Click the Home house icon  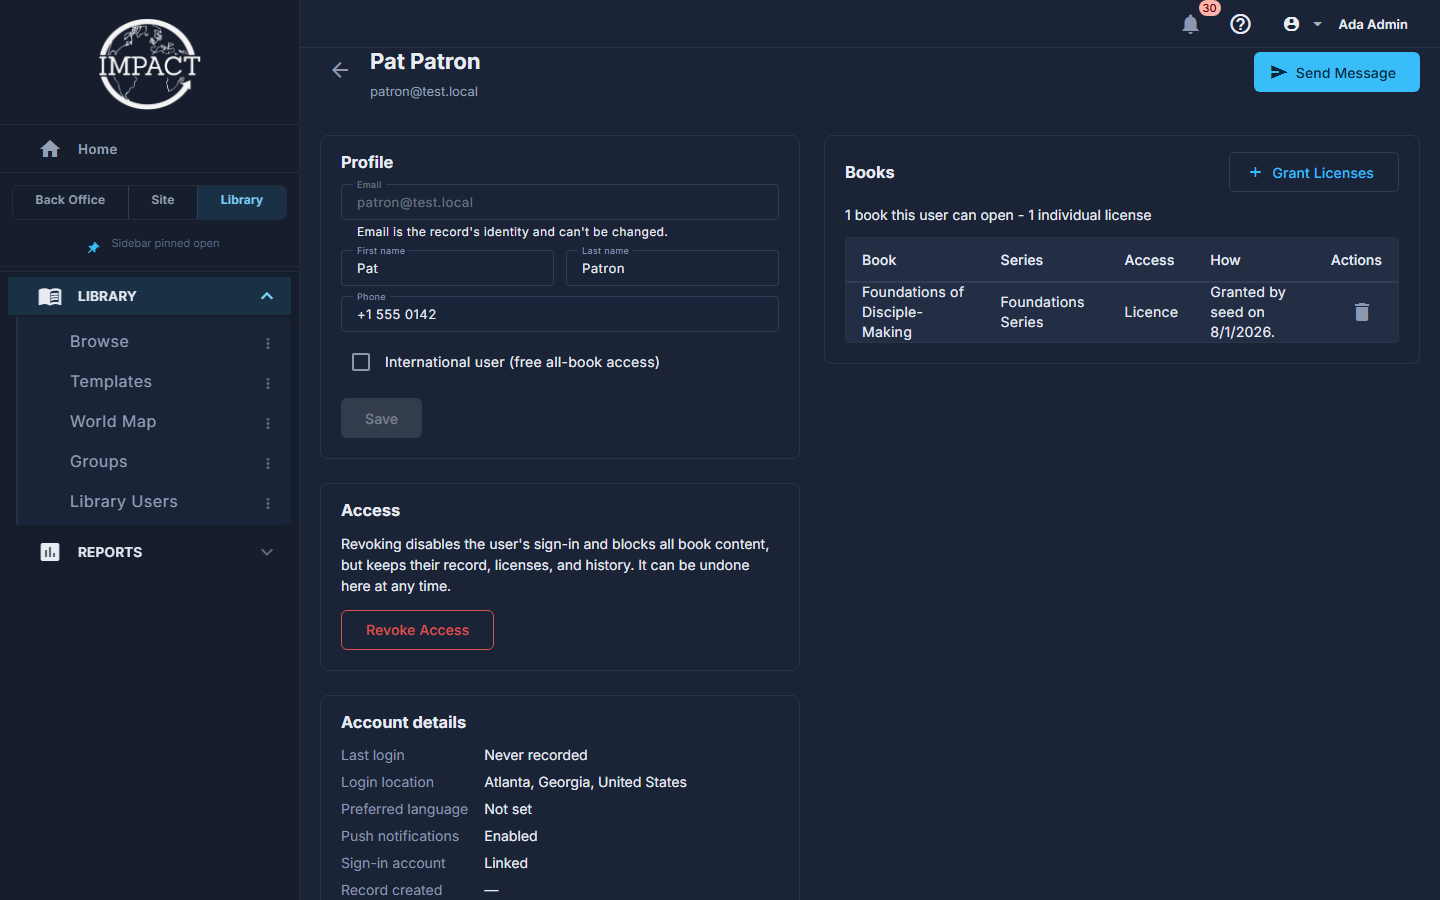click(50, 149)
